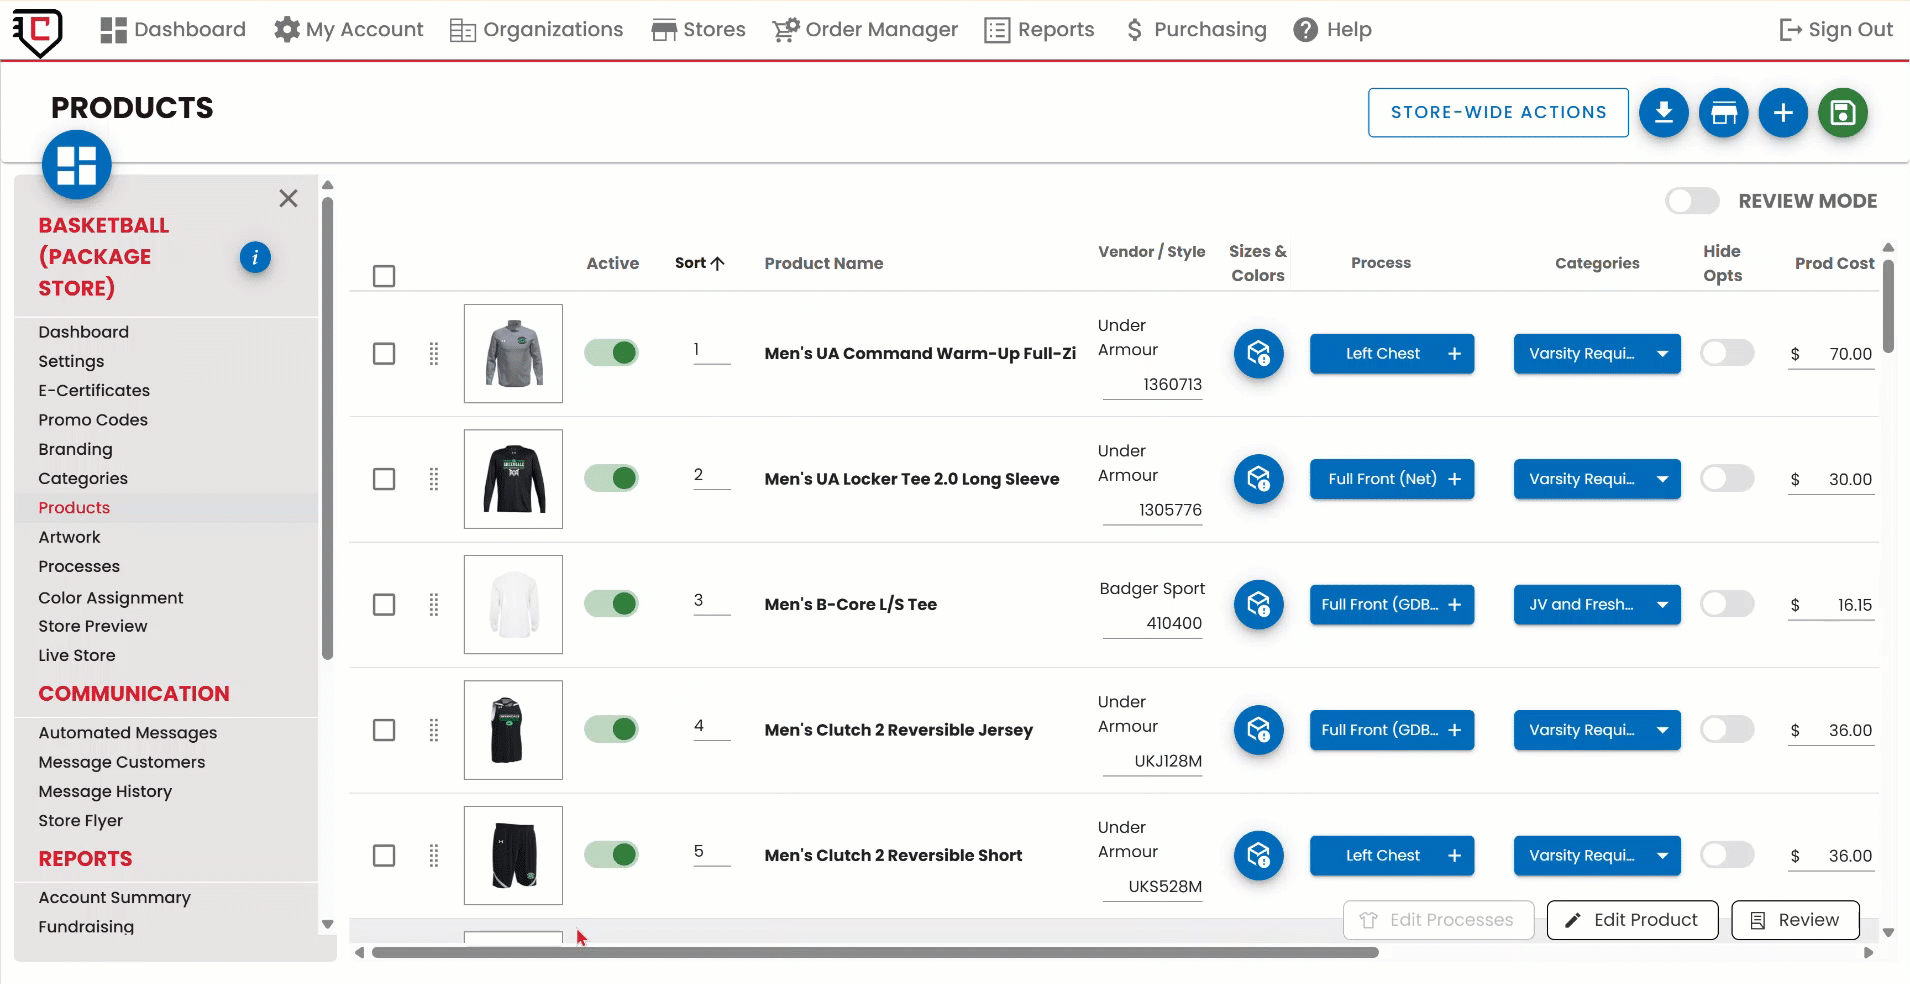This screenshot has height=984, width=1910.
Task: Open the store info icon beside Basketball
Action: click(255, 258)
